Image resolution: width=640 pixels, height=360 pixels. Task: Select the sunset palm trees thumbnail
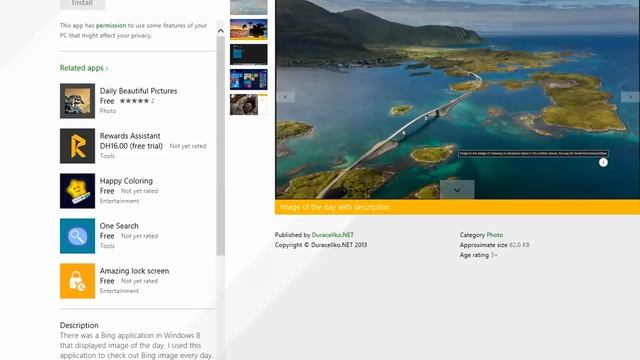click(x=249, y=29)
